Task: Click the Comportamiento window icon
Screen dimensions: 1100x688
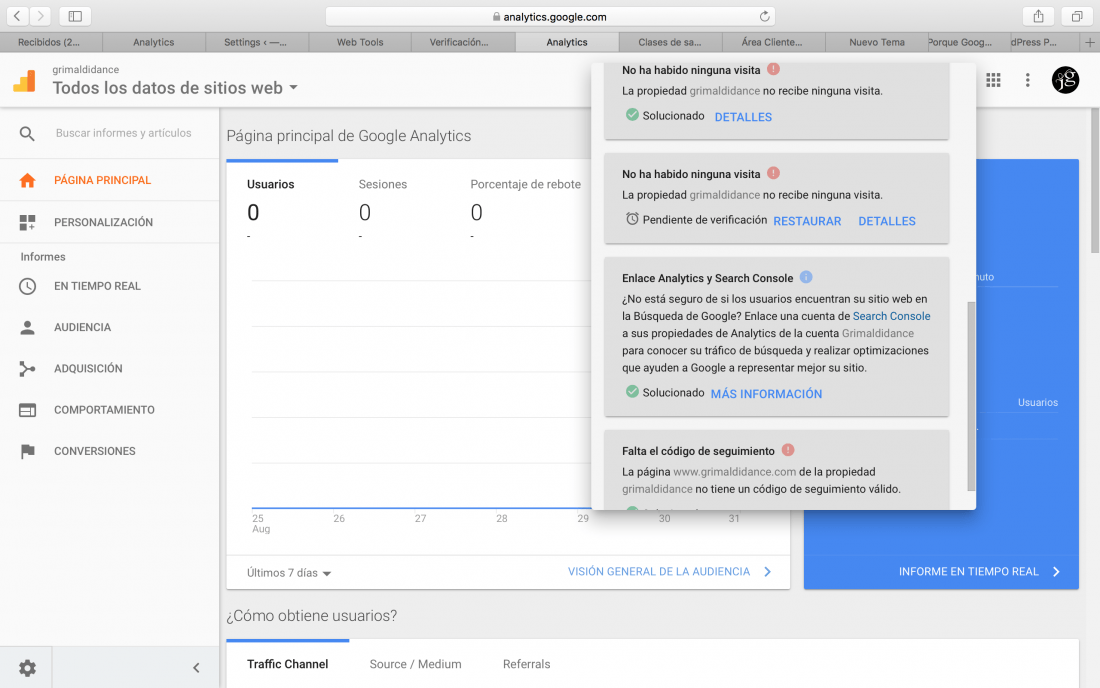Action: (27, 410)
